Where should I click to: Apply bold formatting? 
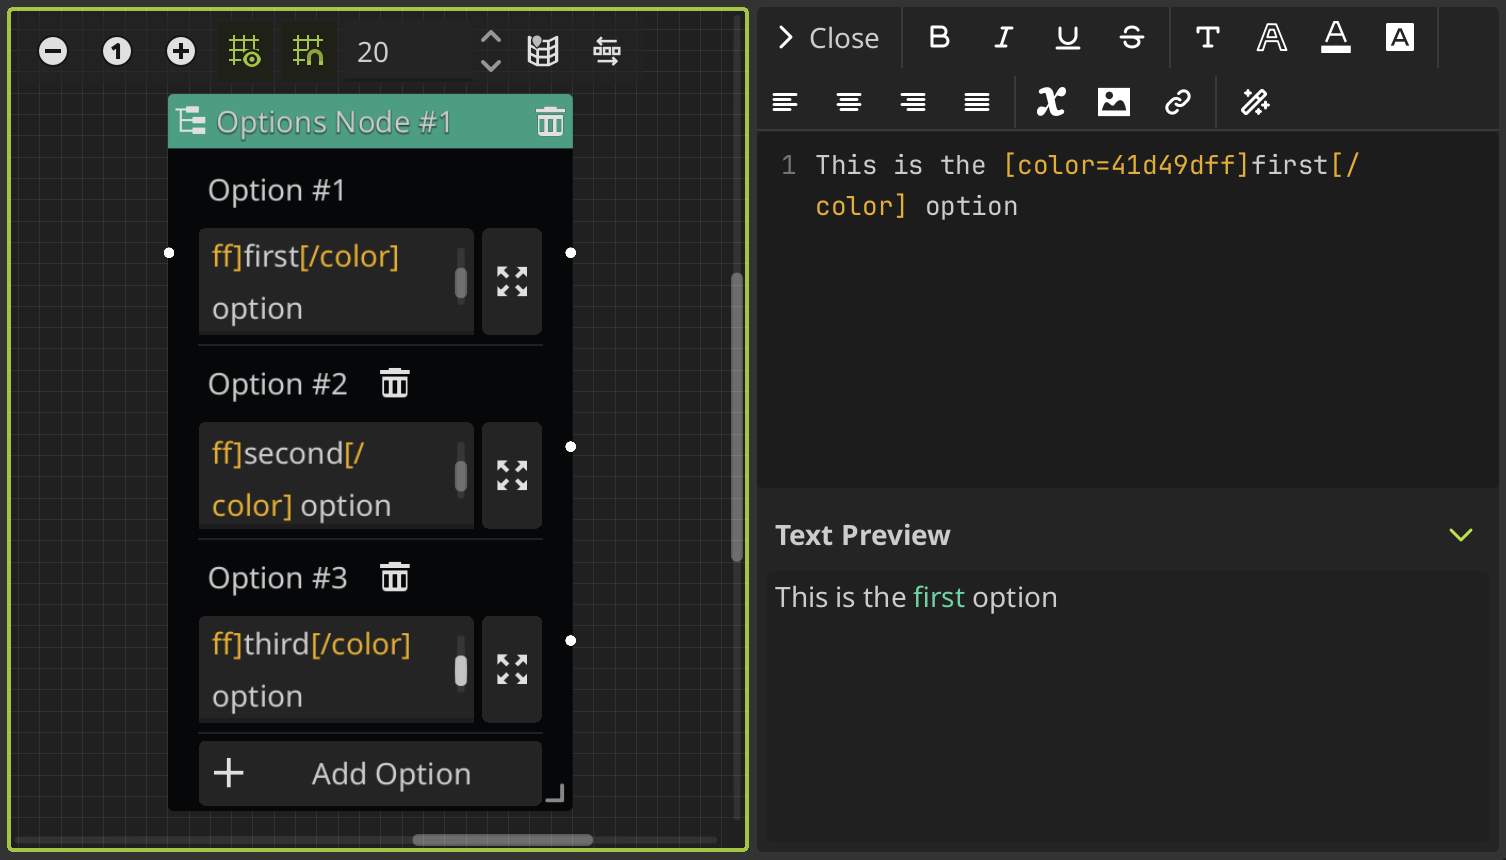[x=938, y=37]
